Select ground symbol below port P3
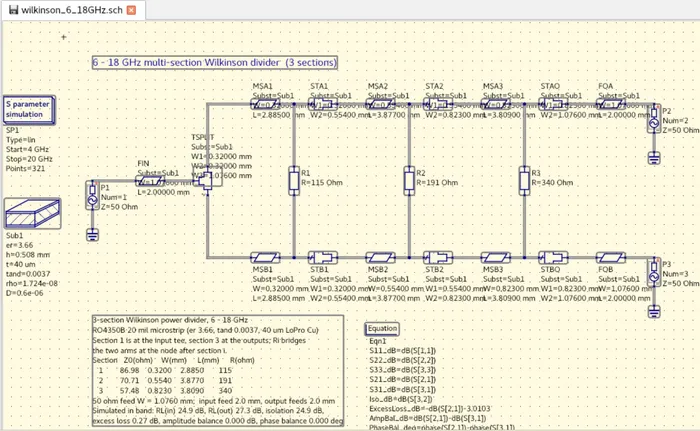This screenshot has width=700, height=431. pos(654,311)
